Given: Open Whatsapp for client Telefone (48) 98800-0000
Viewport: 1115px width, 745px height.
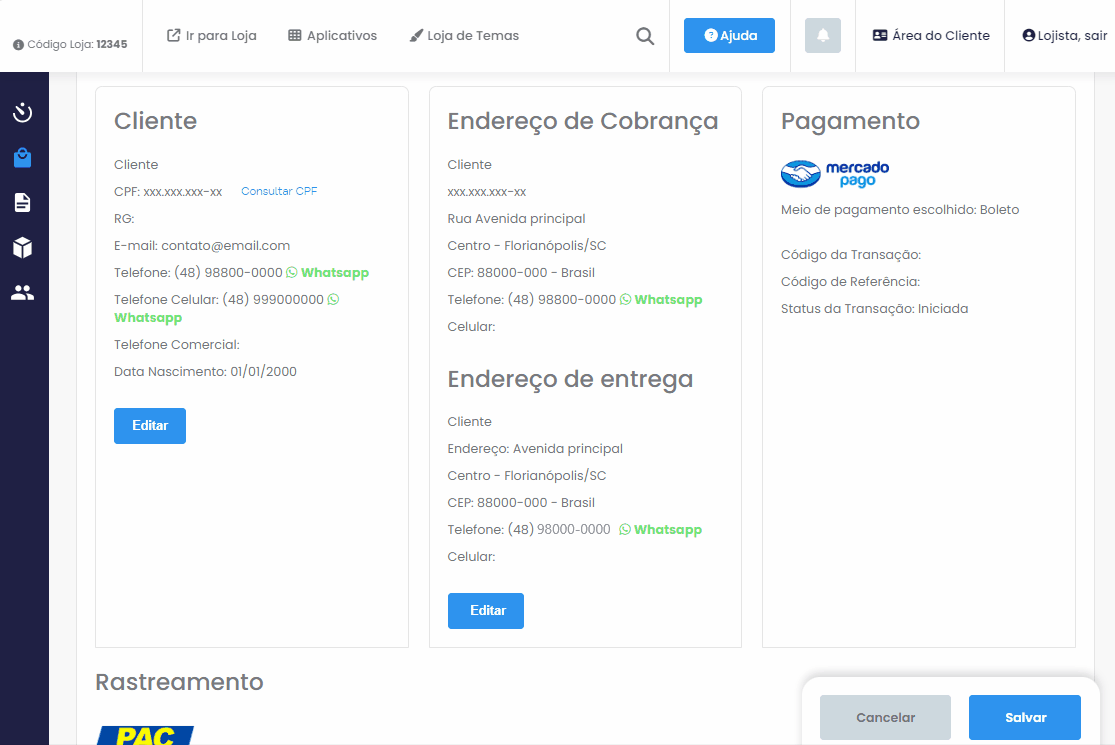Looking at the screenshot, I should point(327,273).
